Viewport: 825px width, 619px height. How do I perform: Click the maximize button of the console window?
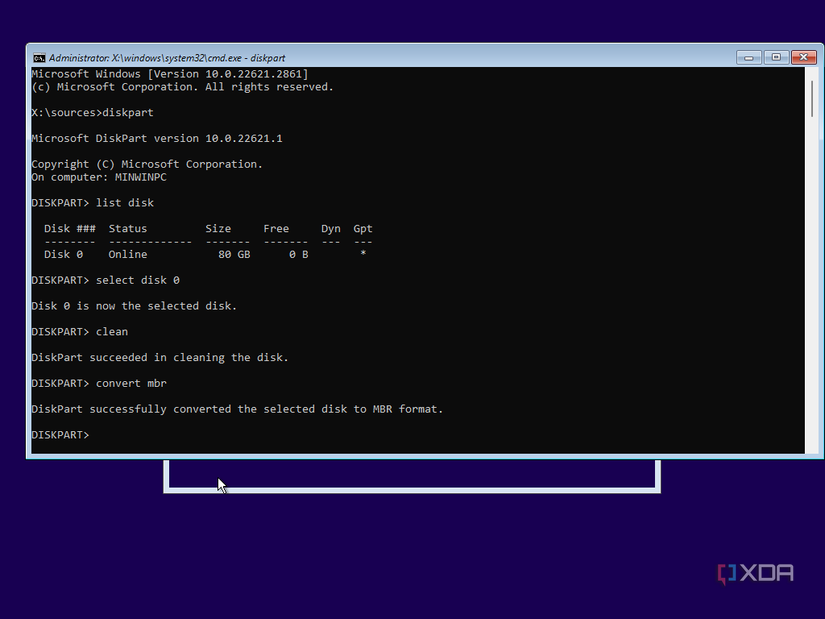[x=776, y=57]
